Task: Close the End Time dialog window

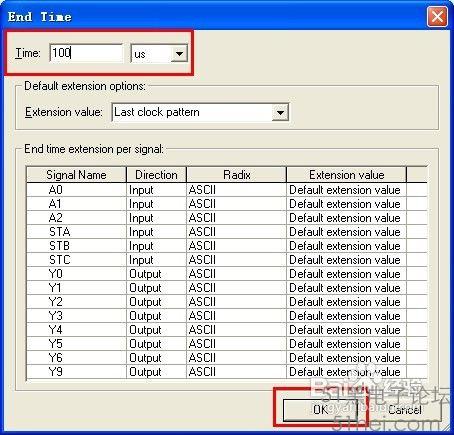Action: pos(437,16)
